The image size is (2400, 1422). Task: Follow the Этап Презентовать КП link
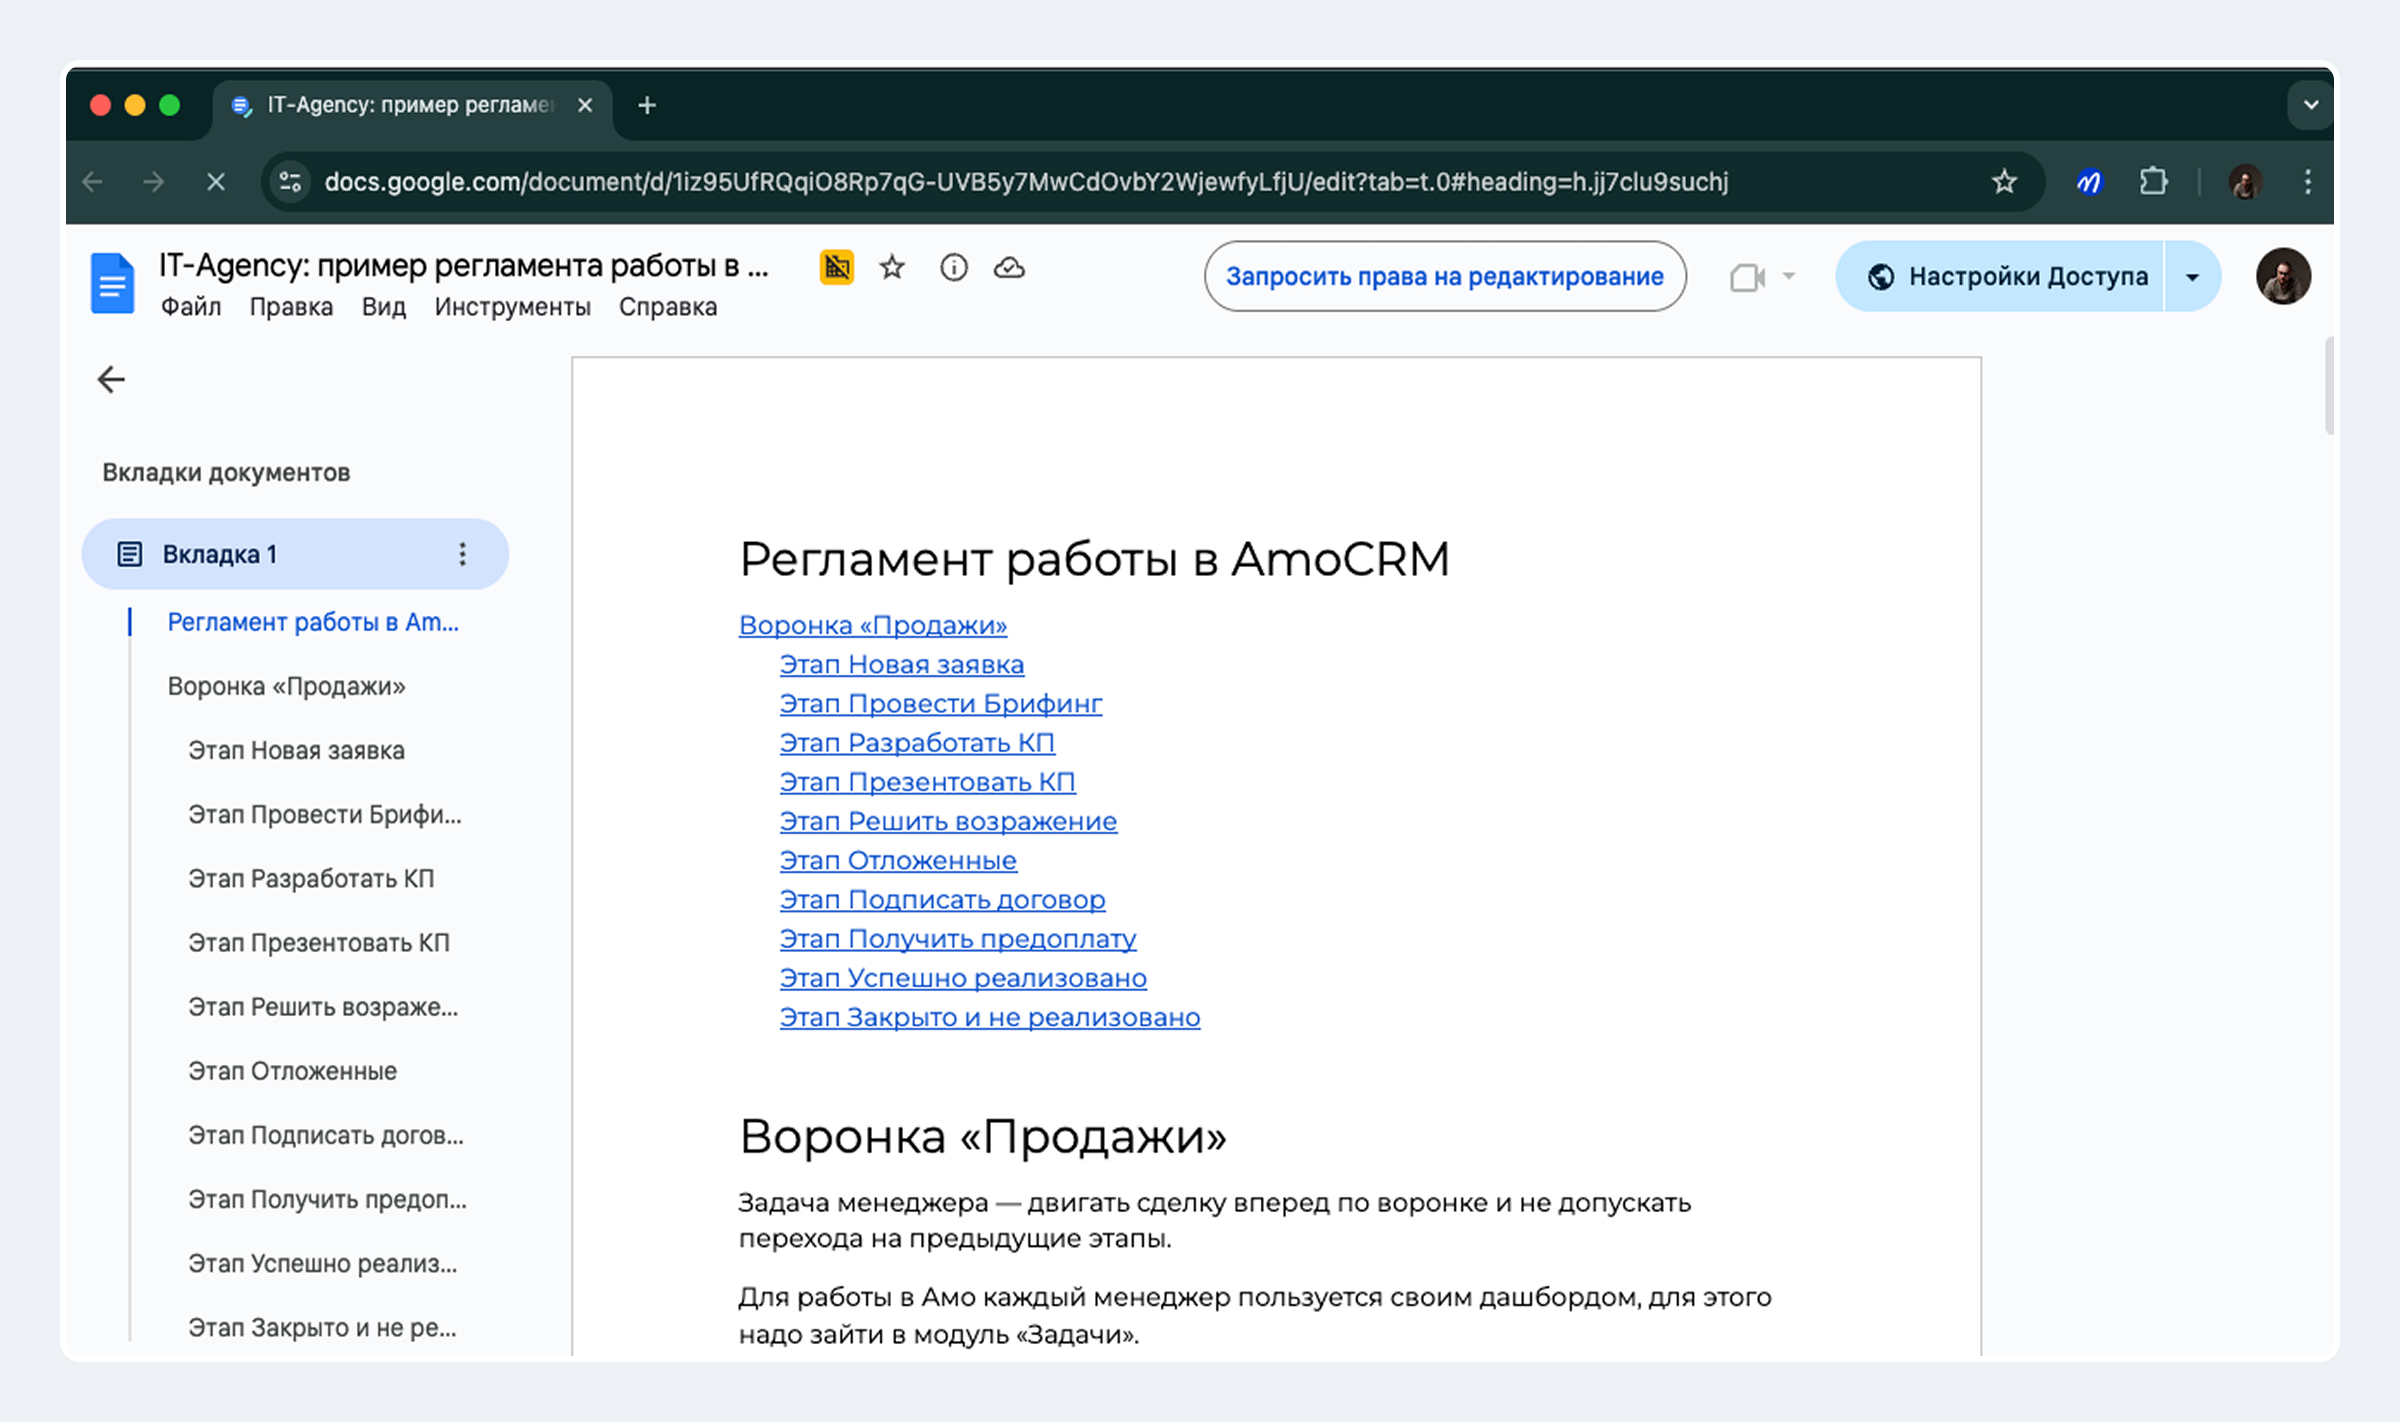tap(928, 782)
